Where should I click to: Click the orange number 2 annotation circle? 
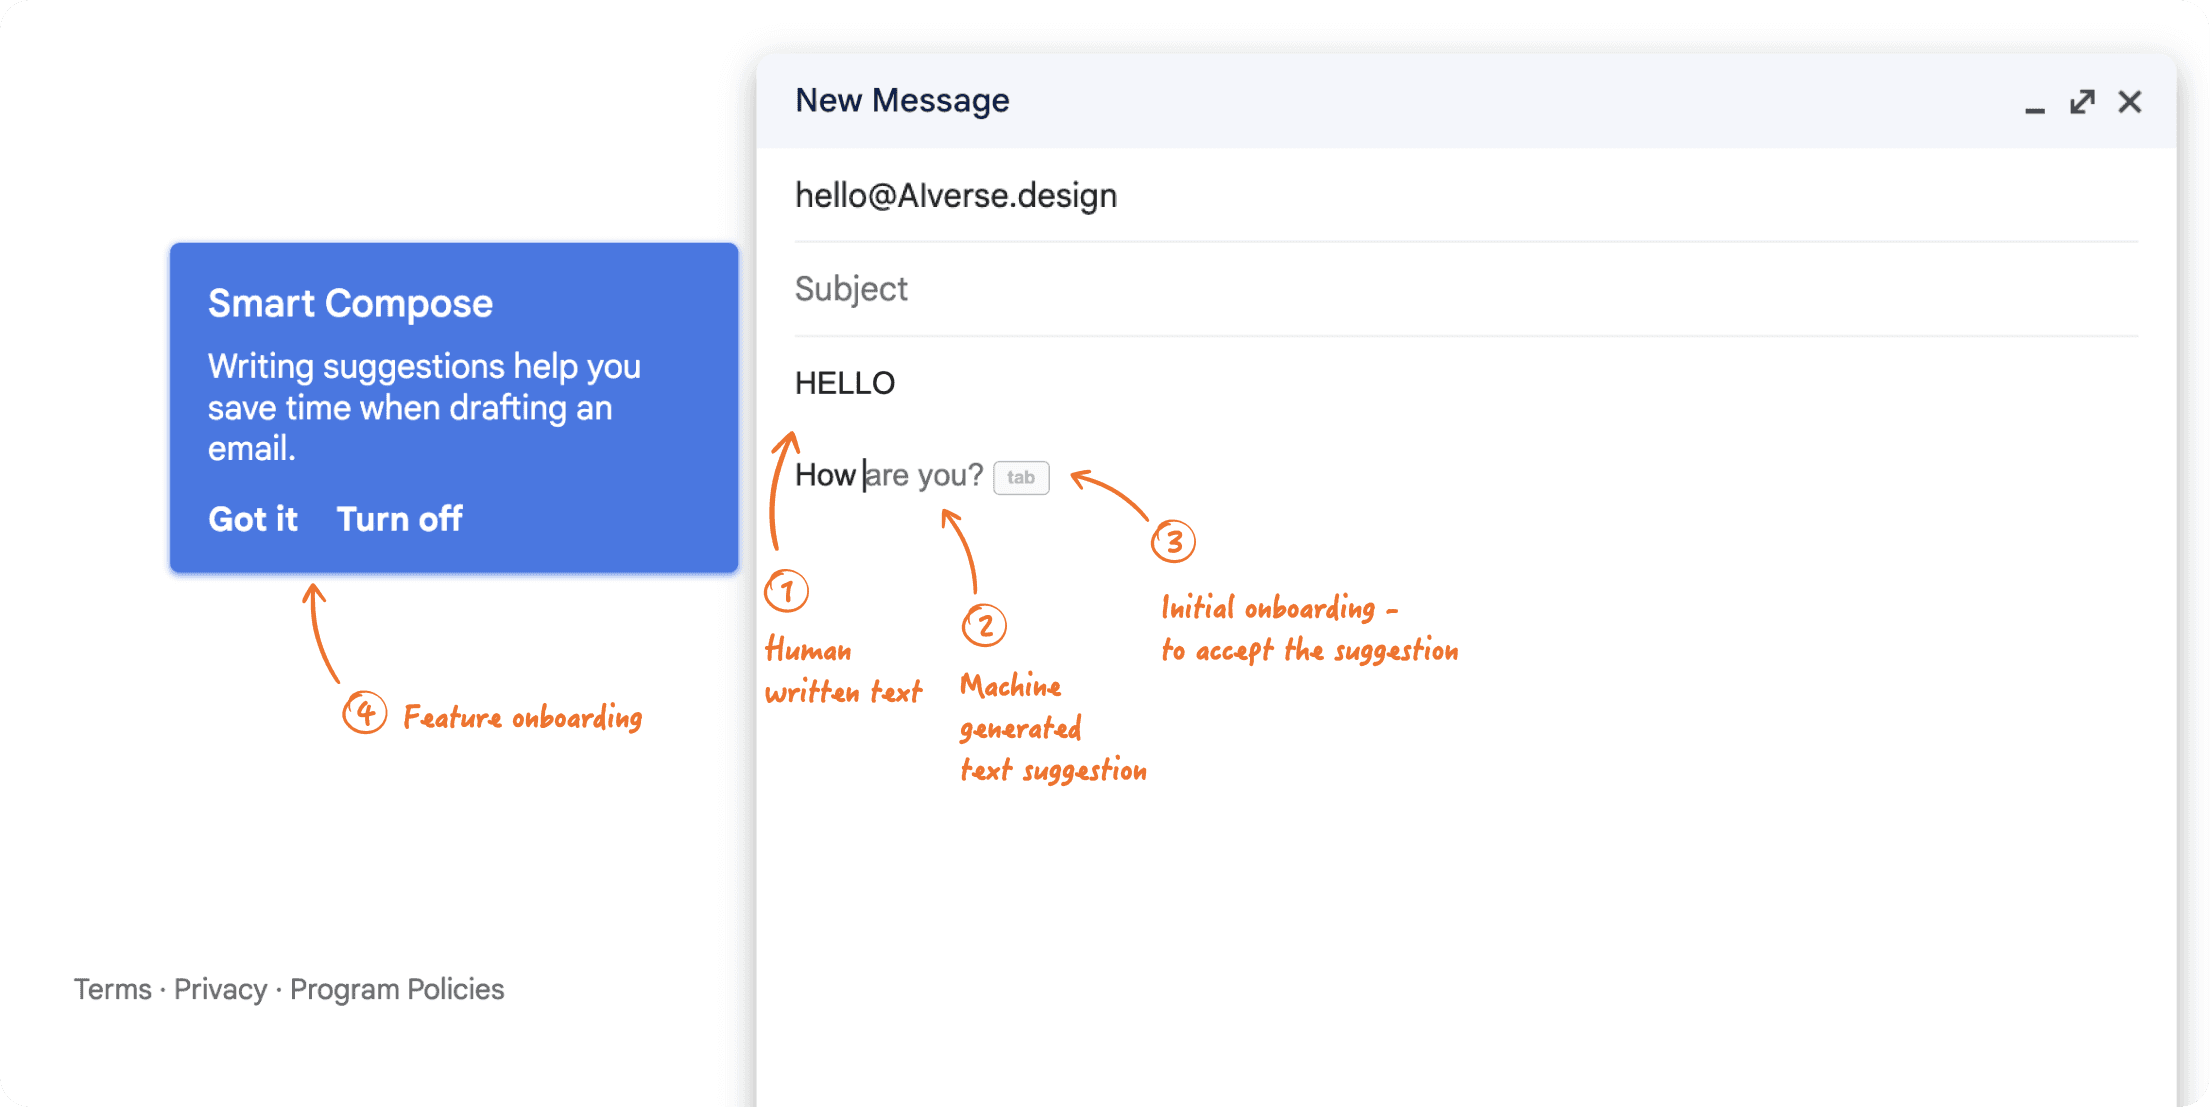tap(984, 624)
